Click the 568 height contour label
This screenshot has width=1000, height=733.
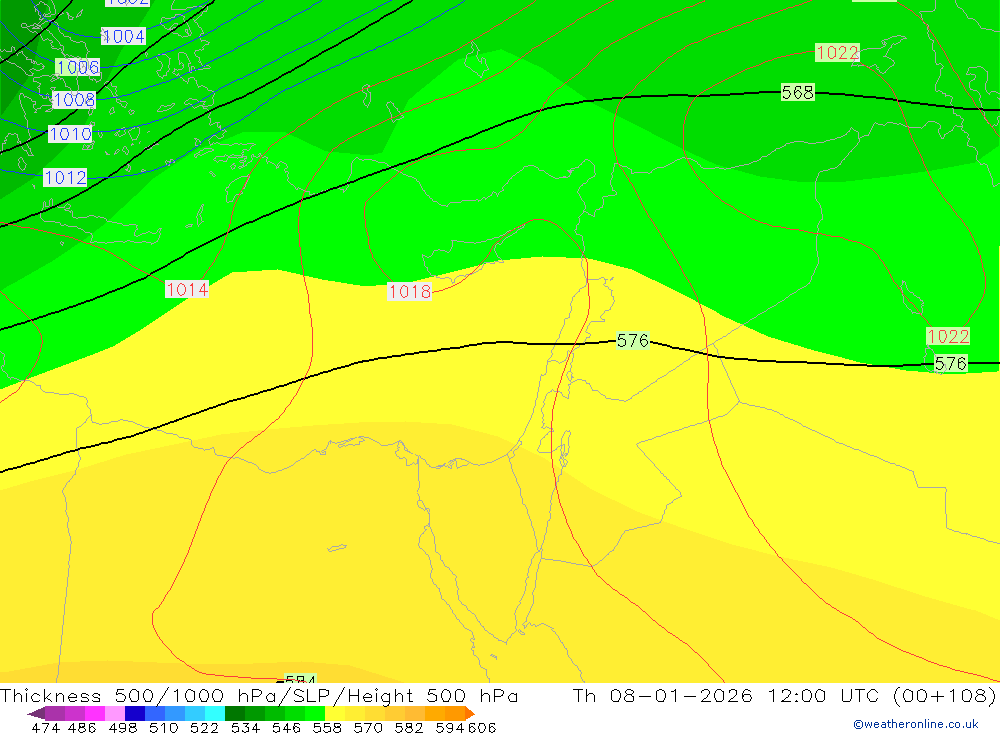pos(798,93)
